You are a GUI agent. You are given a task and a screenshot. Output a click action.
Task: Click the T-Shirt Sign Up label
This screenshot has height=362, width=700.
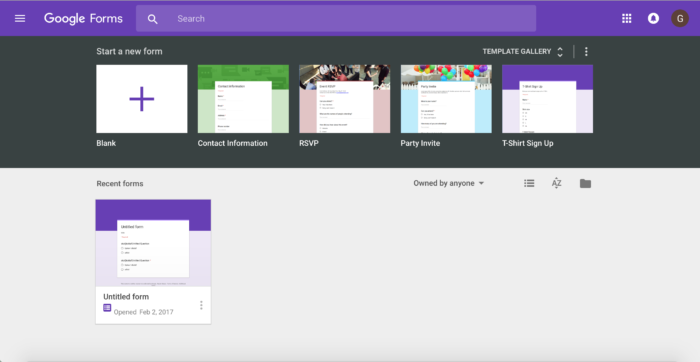click(528, 143)
